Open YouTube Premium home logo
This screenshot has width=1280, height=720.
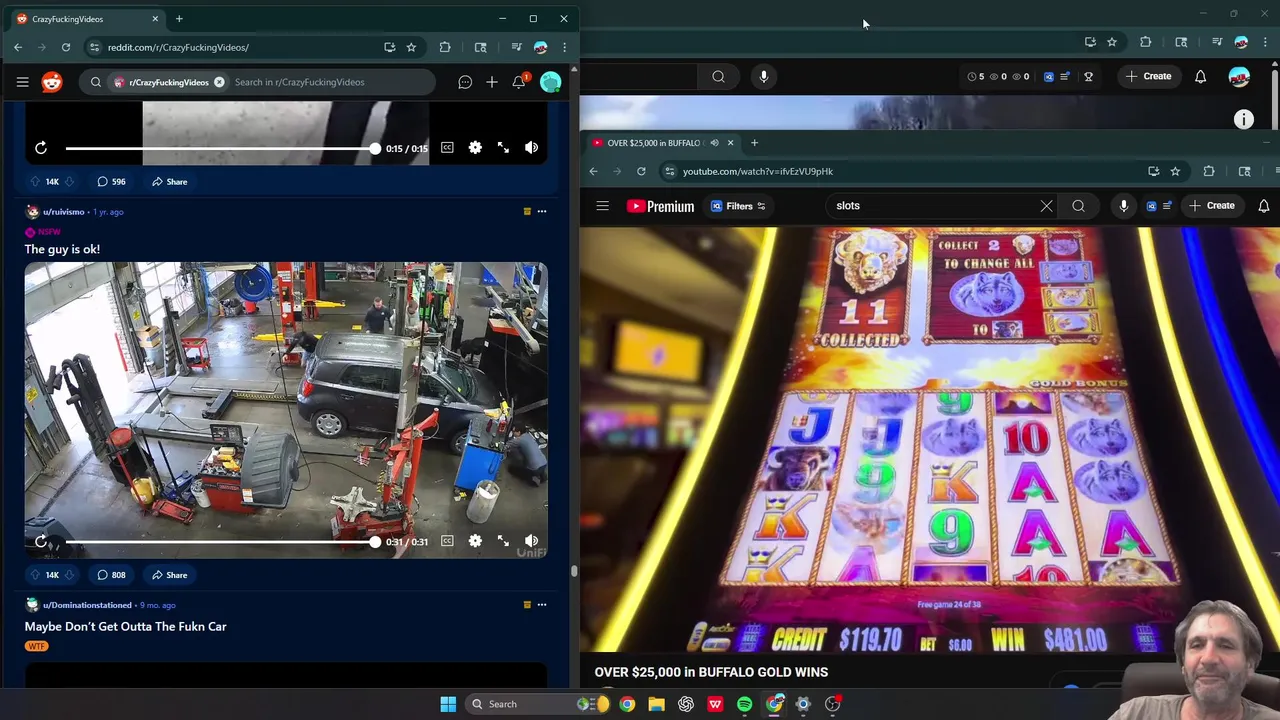(x=660, y=206)
